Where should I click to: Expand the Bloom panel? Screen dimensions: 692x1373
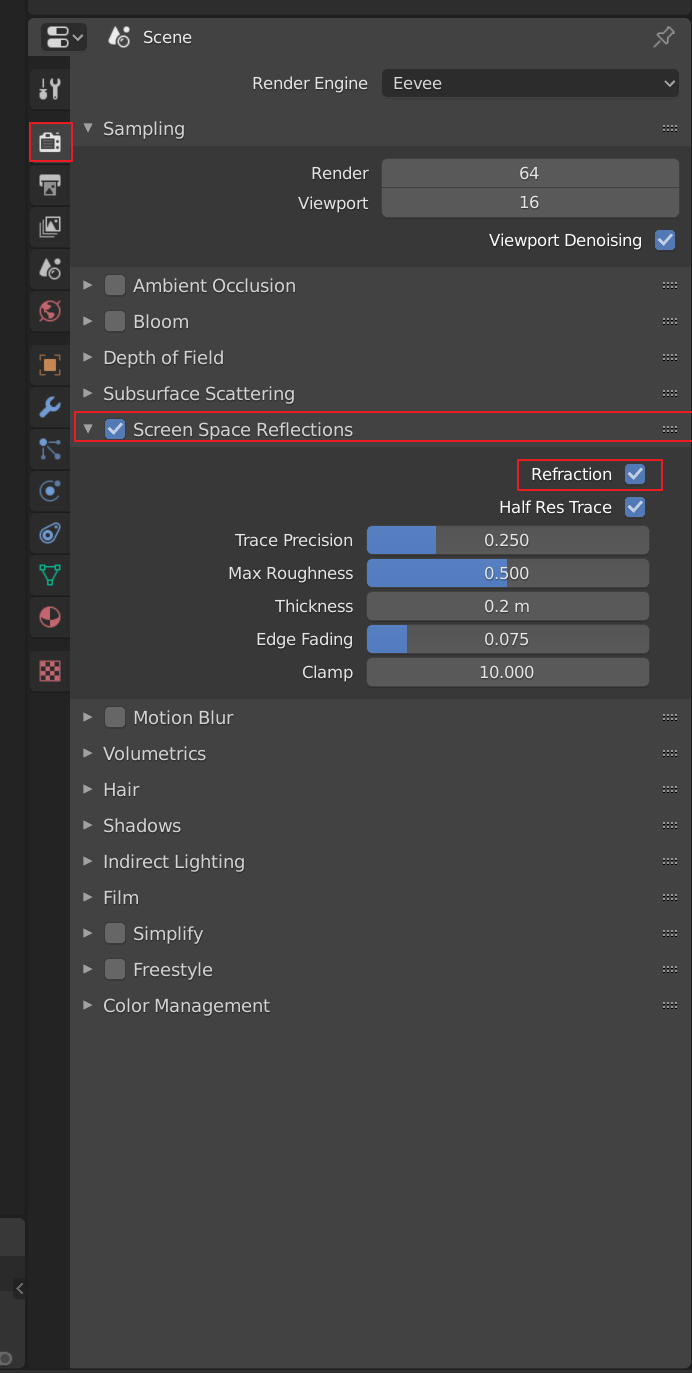[88, 322]
